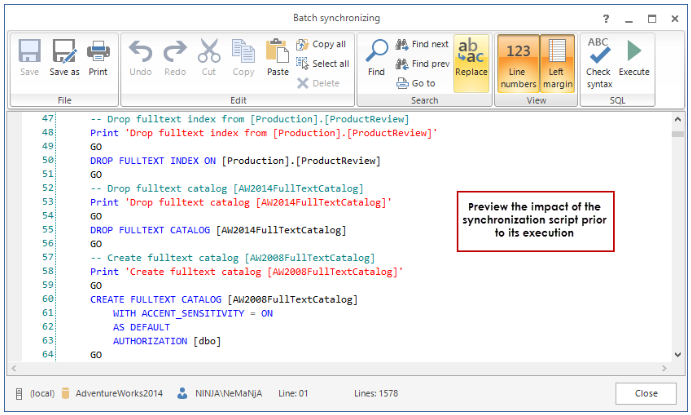Click the DROP FULLTEXT CATALOG line 55
The width and height of the screenshot is (691, 415).
[217, 230]
